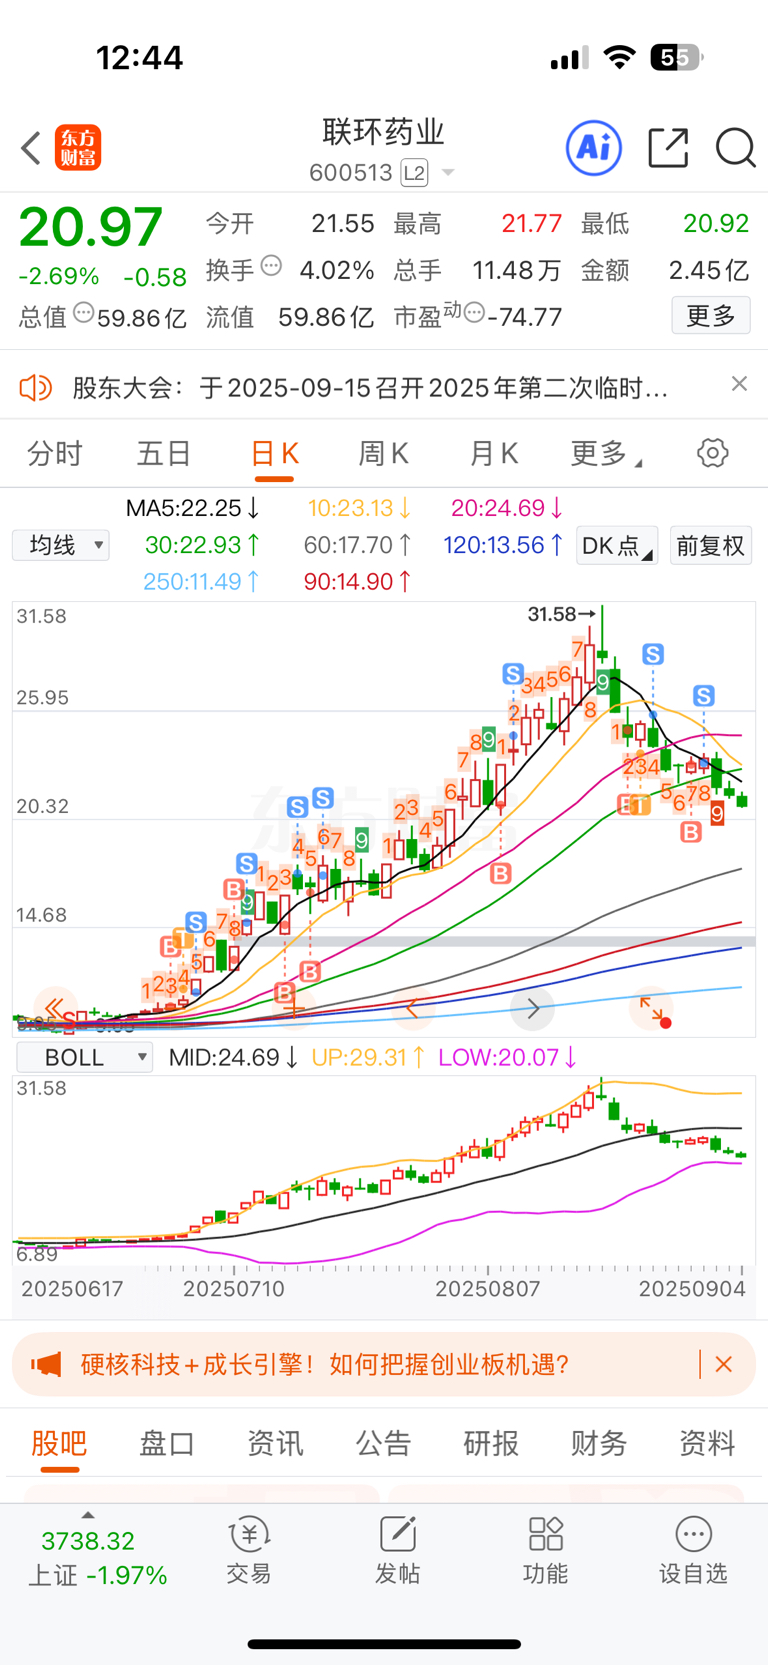Tap the 东方财富 logo icon
Image resolution: width=769 pixels, height=1665 pixels.
tap(78, 148)
